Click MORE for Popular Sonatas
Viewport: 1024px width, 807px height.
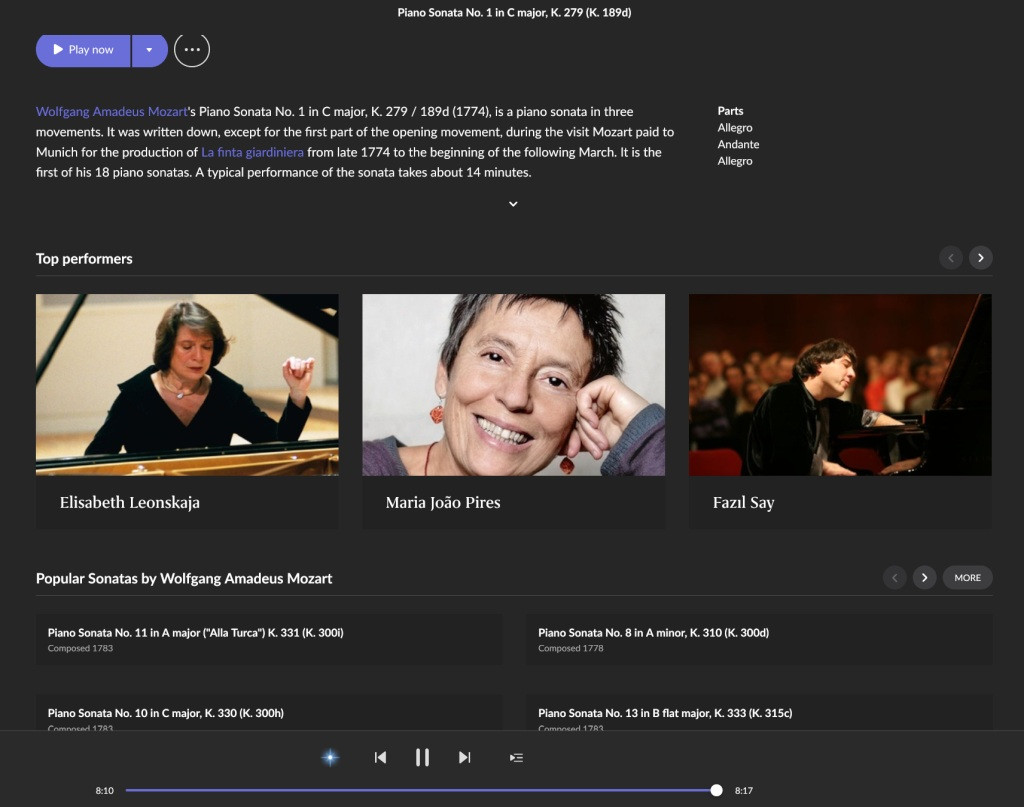(x=967, y=577)
